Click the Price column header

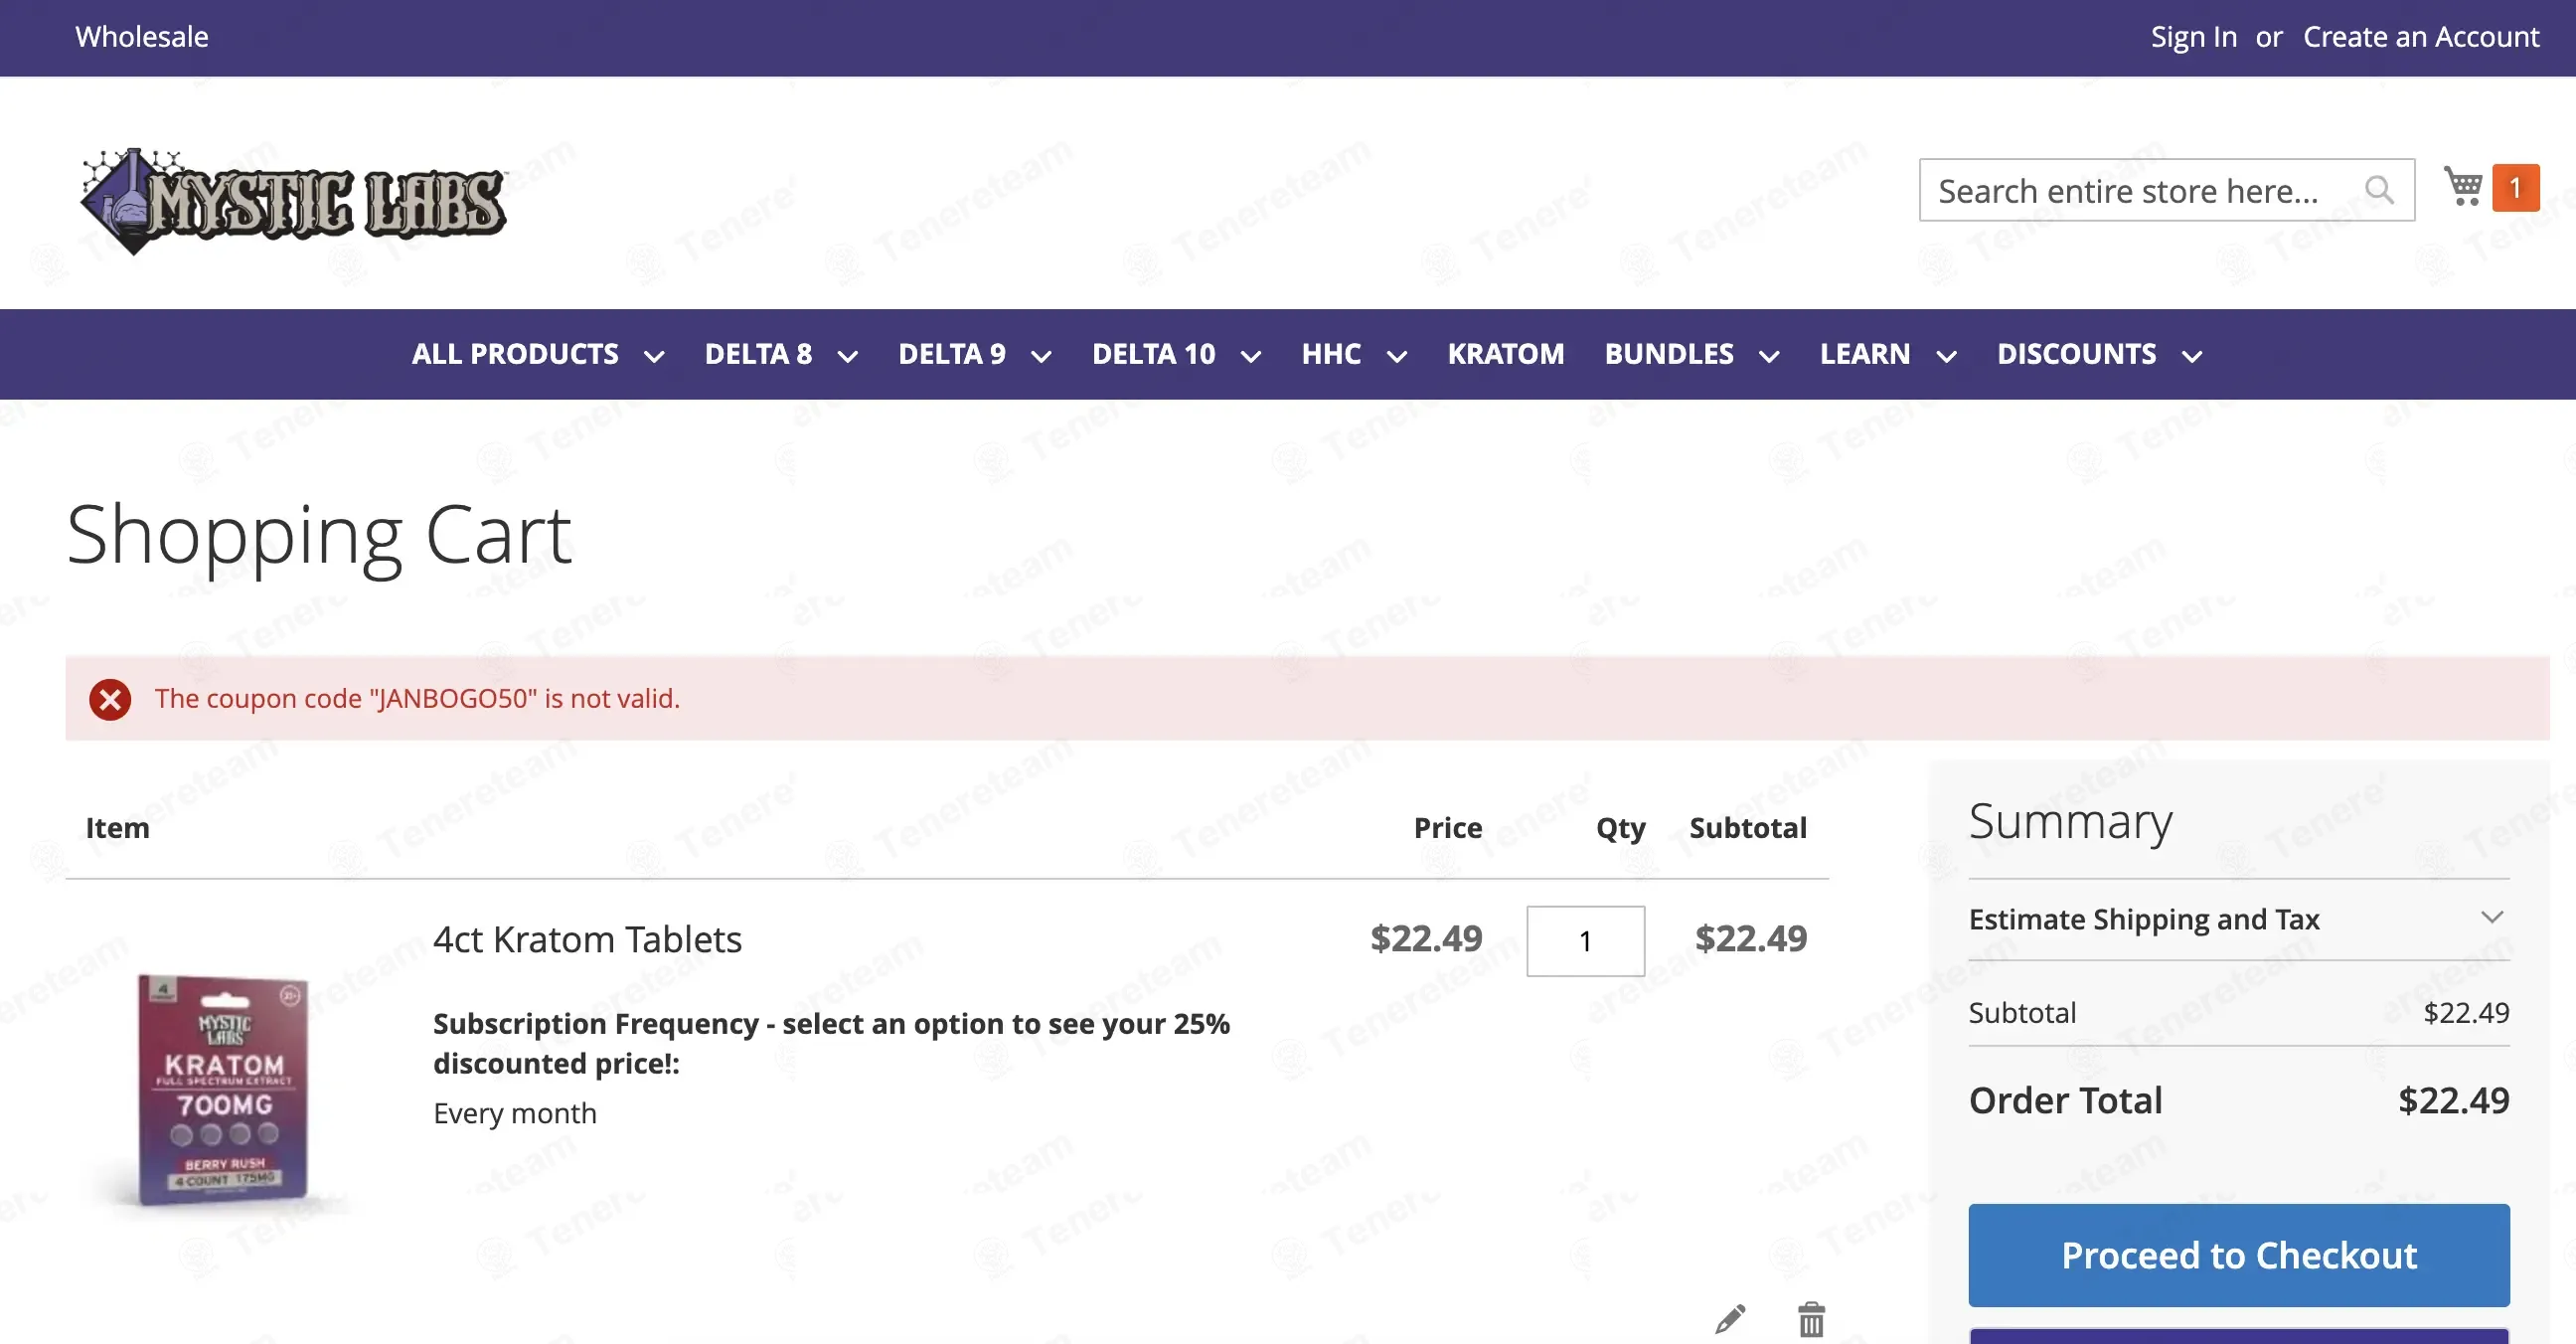[1447, 828]
